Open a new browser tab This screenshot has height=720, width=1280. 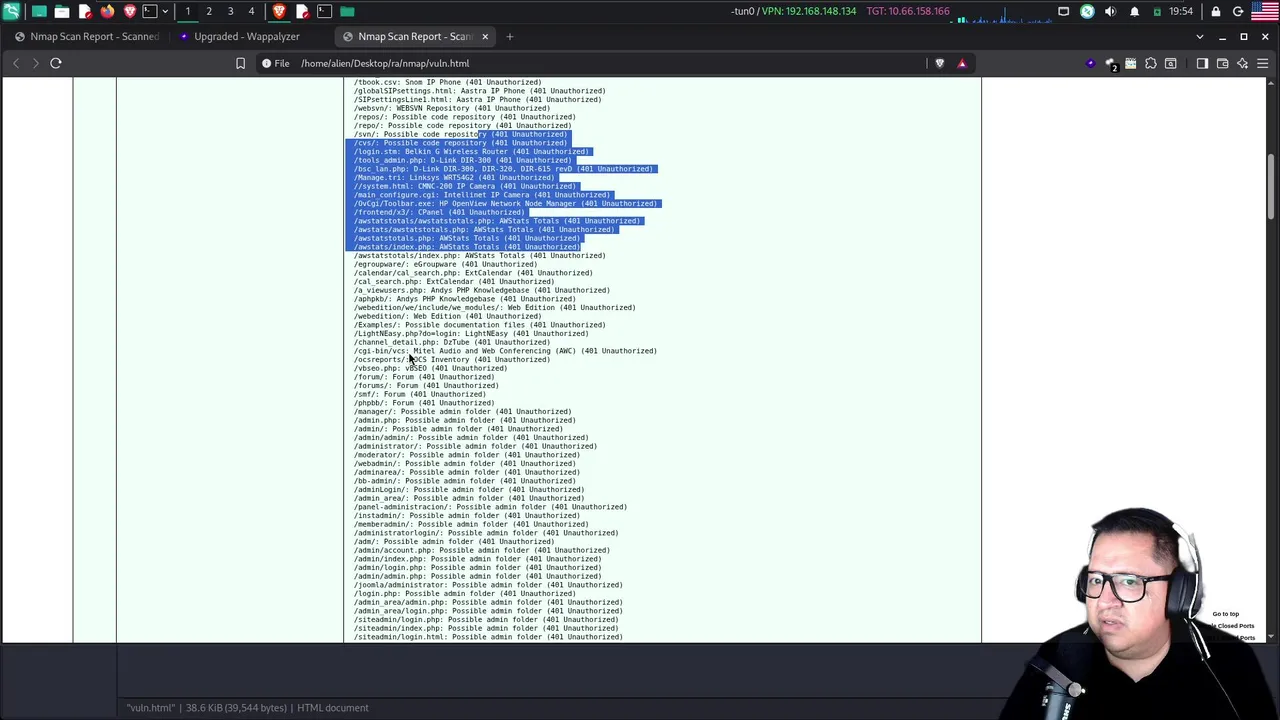click(x=509, y=37)
